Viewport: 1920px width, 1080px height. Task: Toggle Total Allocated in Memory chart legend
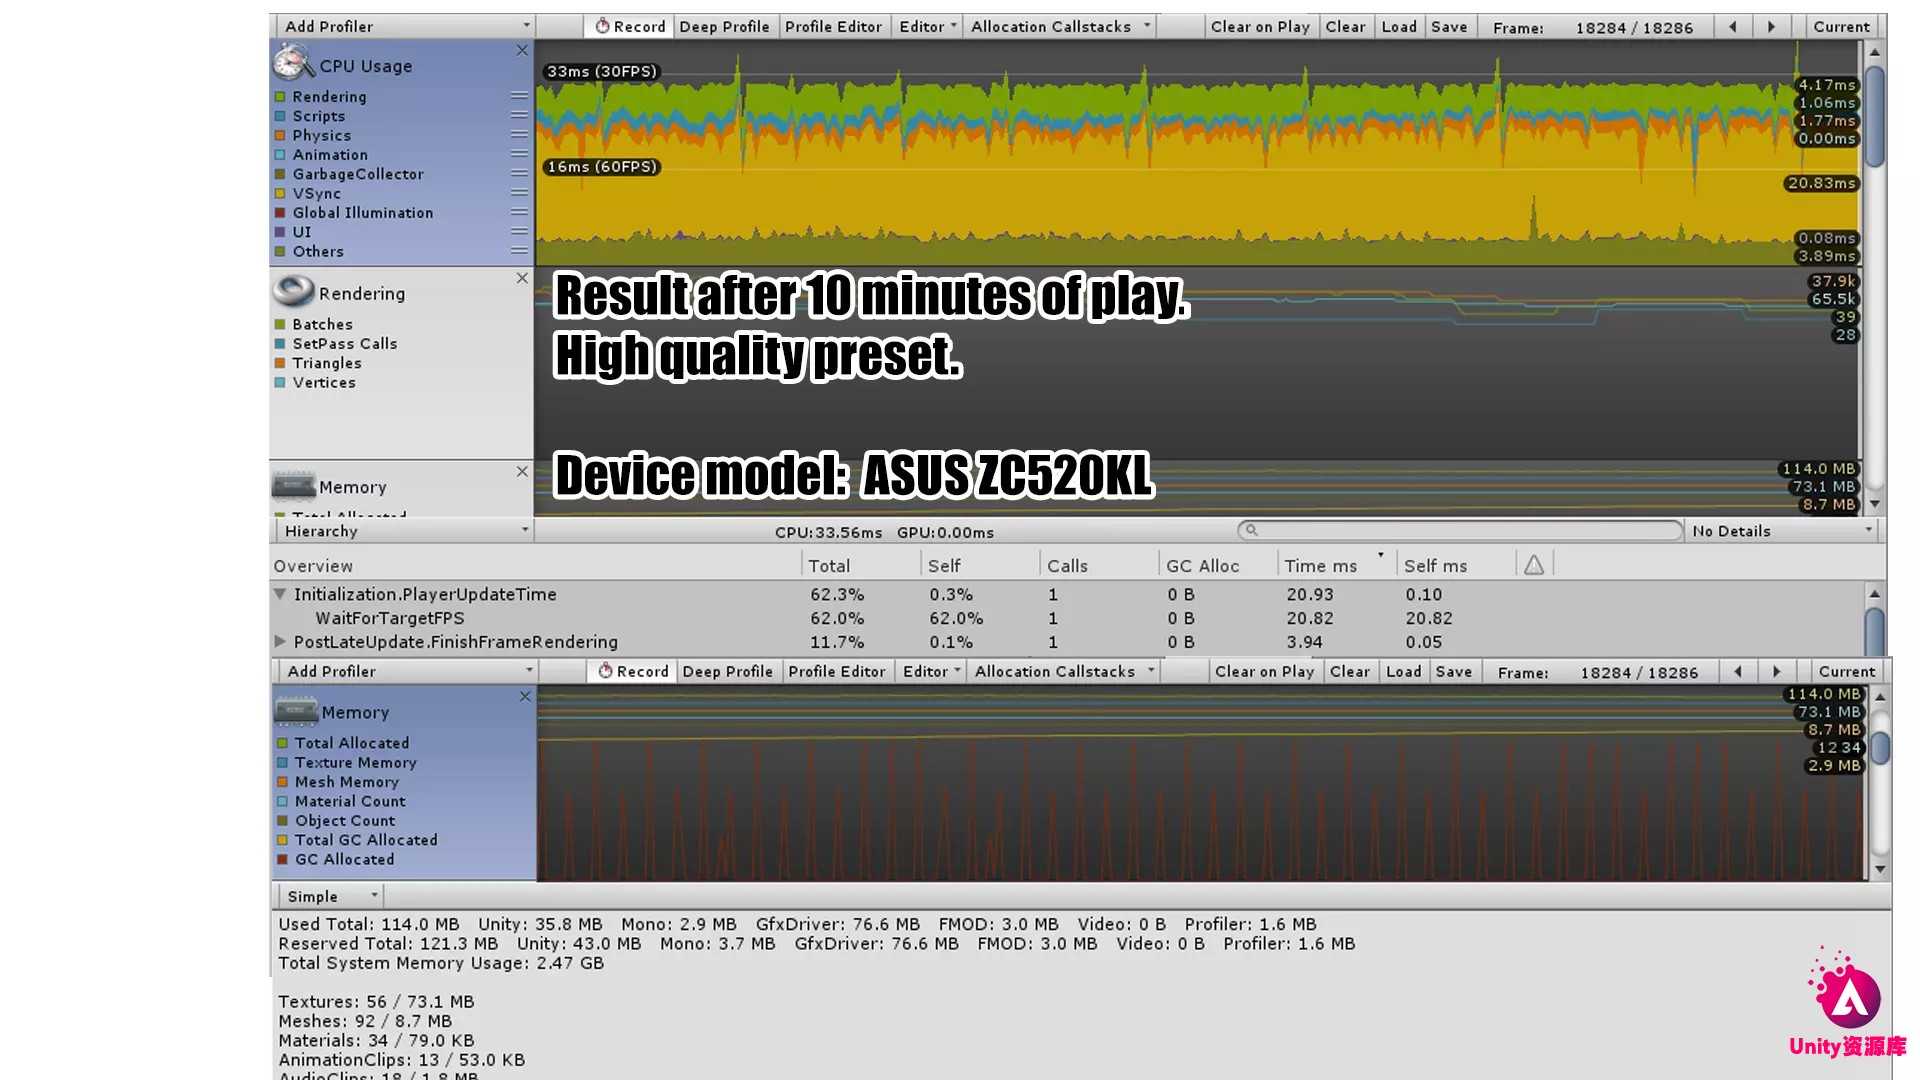[283, 742]
